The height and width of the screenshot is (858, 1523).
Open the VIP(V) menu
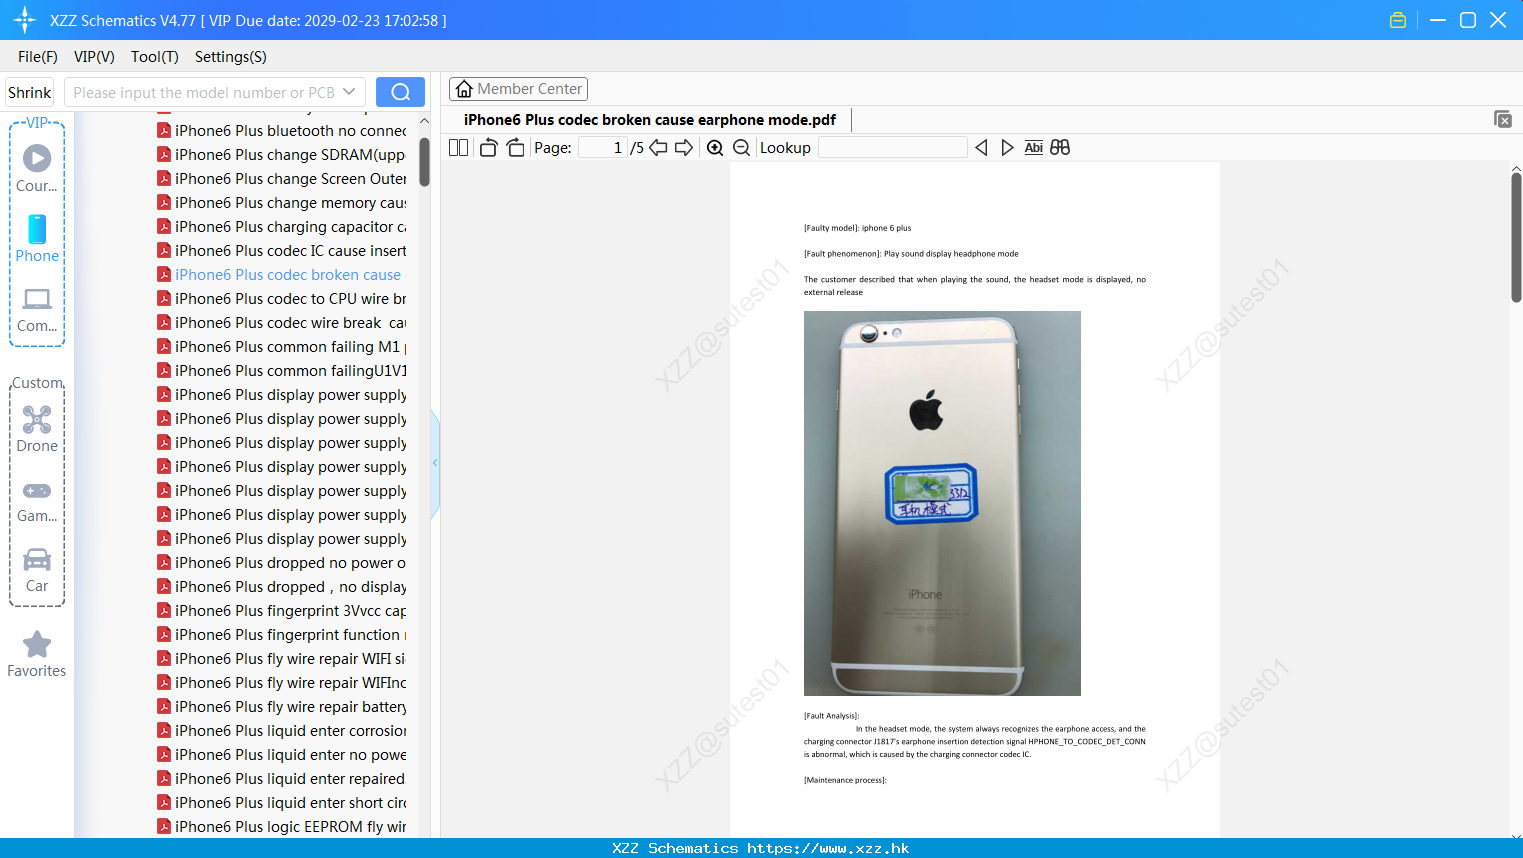[94, 57]
